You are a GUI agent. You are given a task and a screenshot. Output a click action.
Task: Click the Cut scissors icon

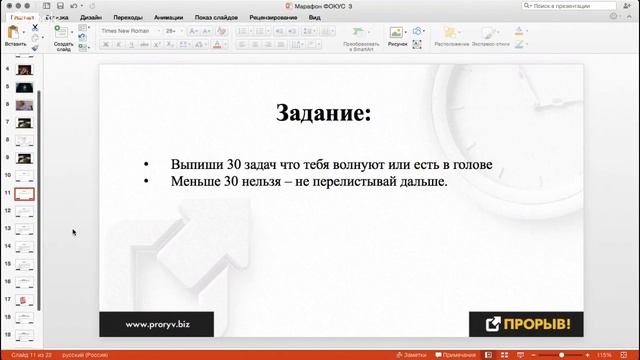35,28
